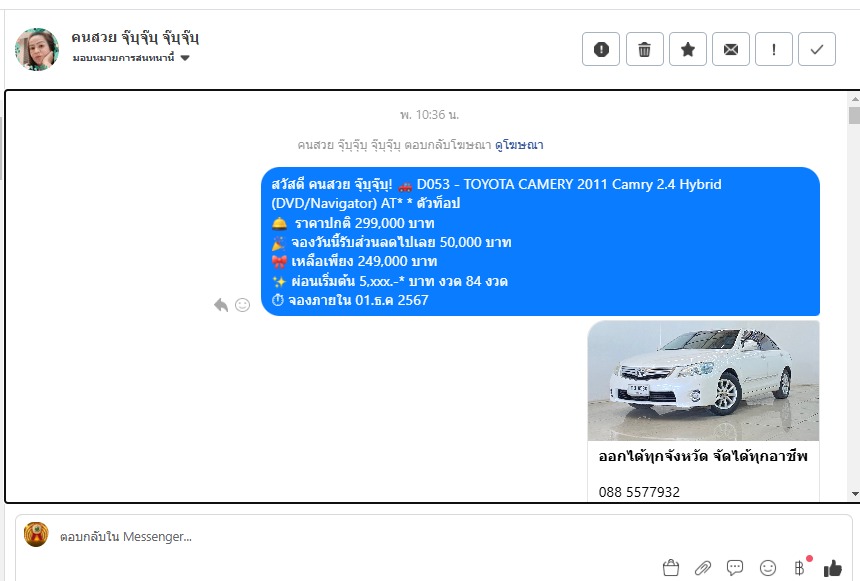Image resolution: width=860 pixels, height=581 pixels.
Task: Click label มอบหมายการสนทนานี้ under the name
Action: click(123, 58)
